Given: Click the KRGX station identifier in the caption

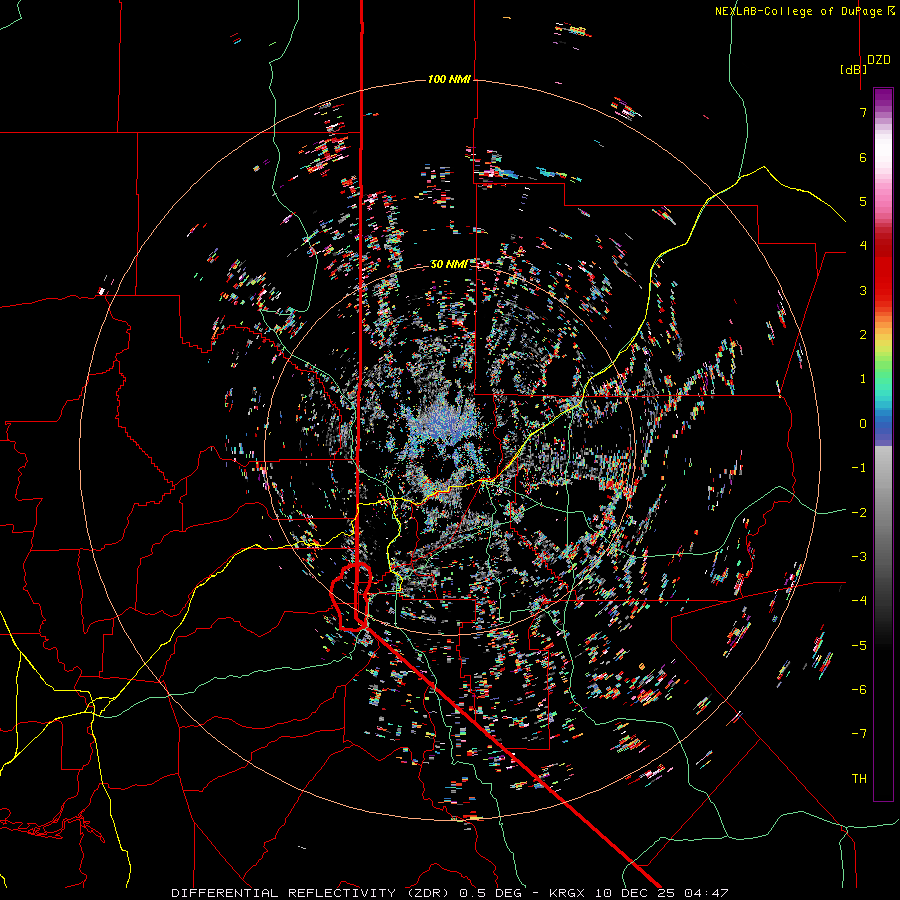Looking at the screenshot, I should (567, 893).
